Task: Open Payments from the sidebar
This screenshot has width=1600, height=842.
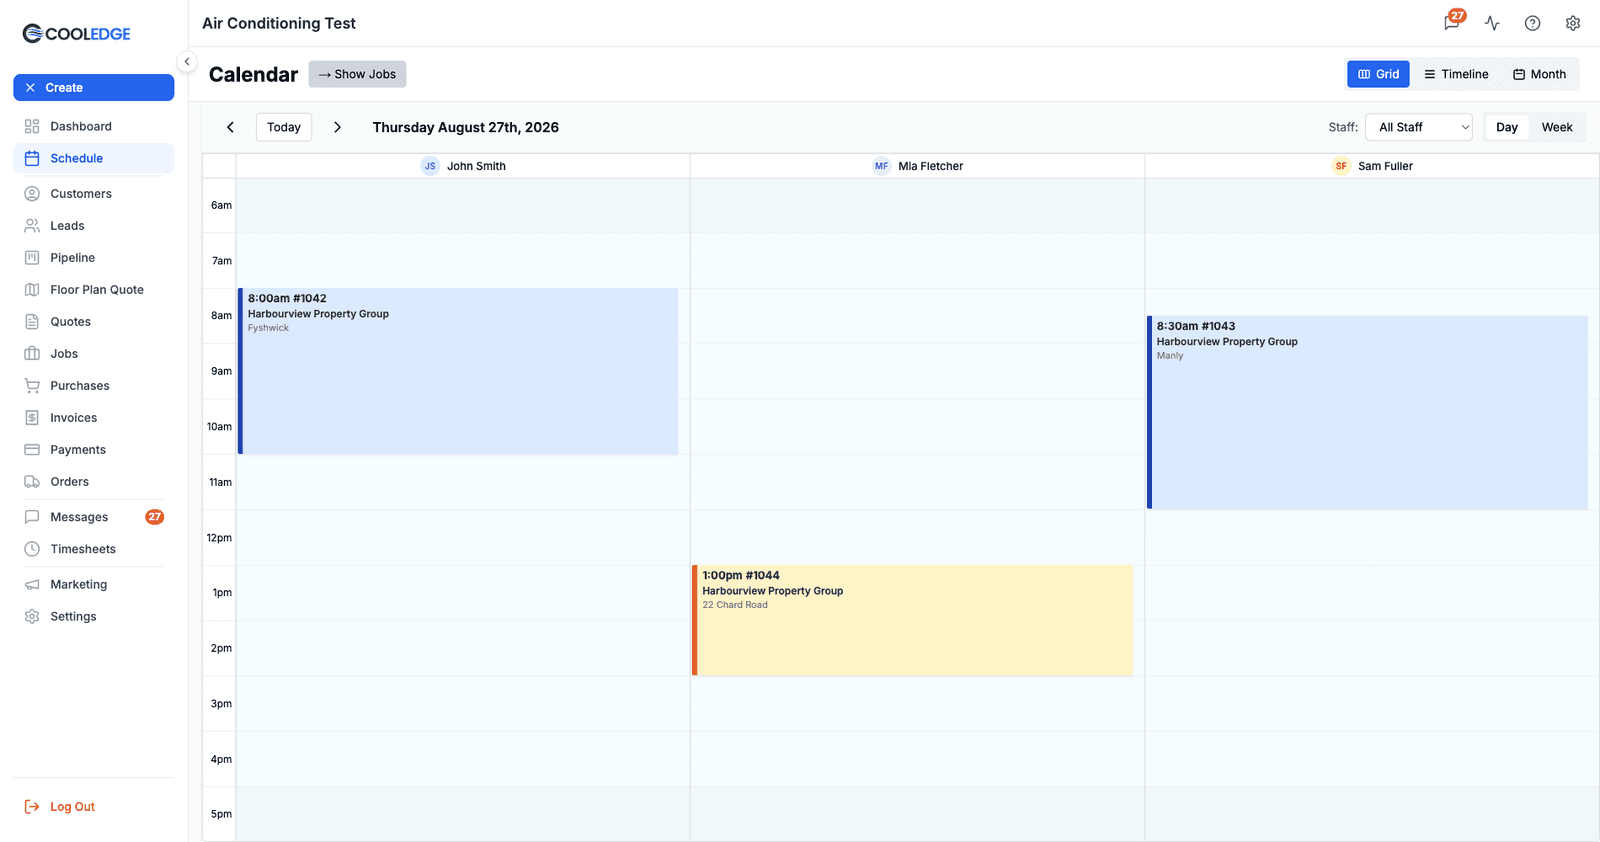Action: (93, 450)
